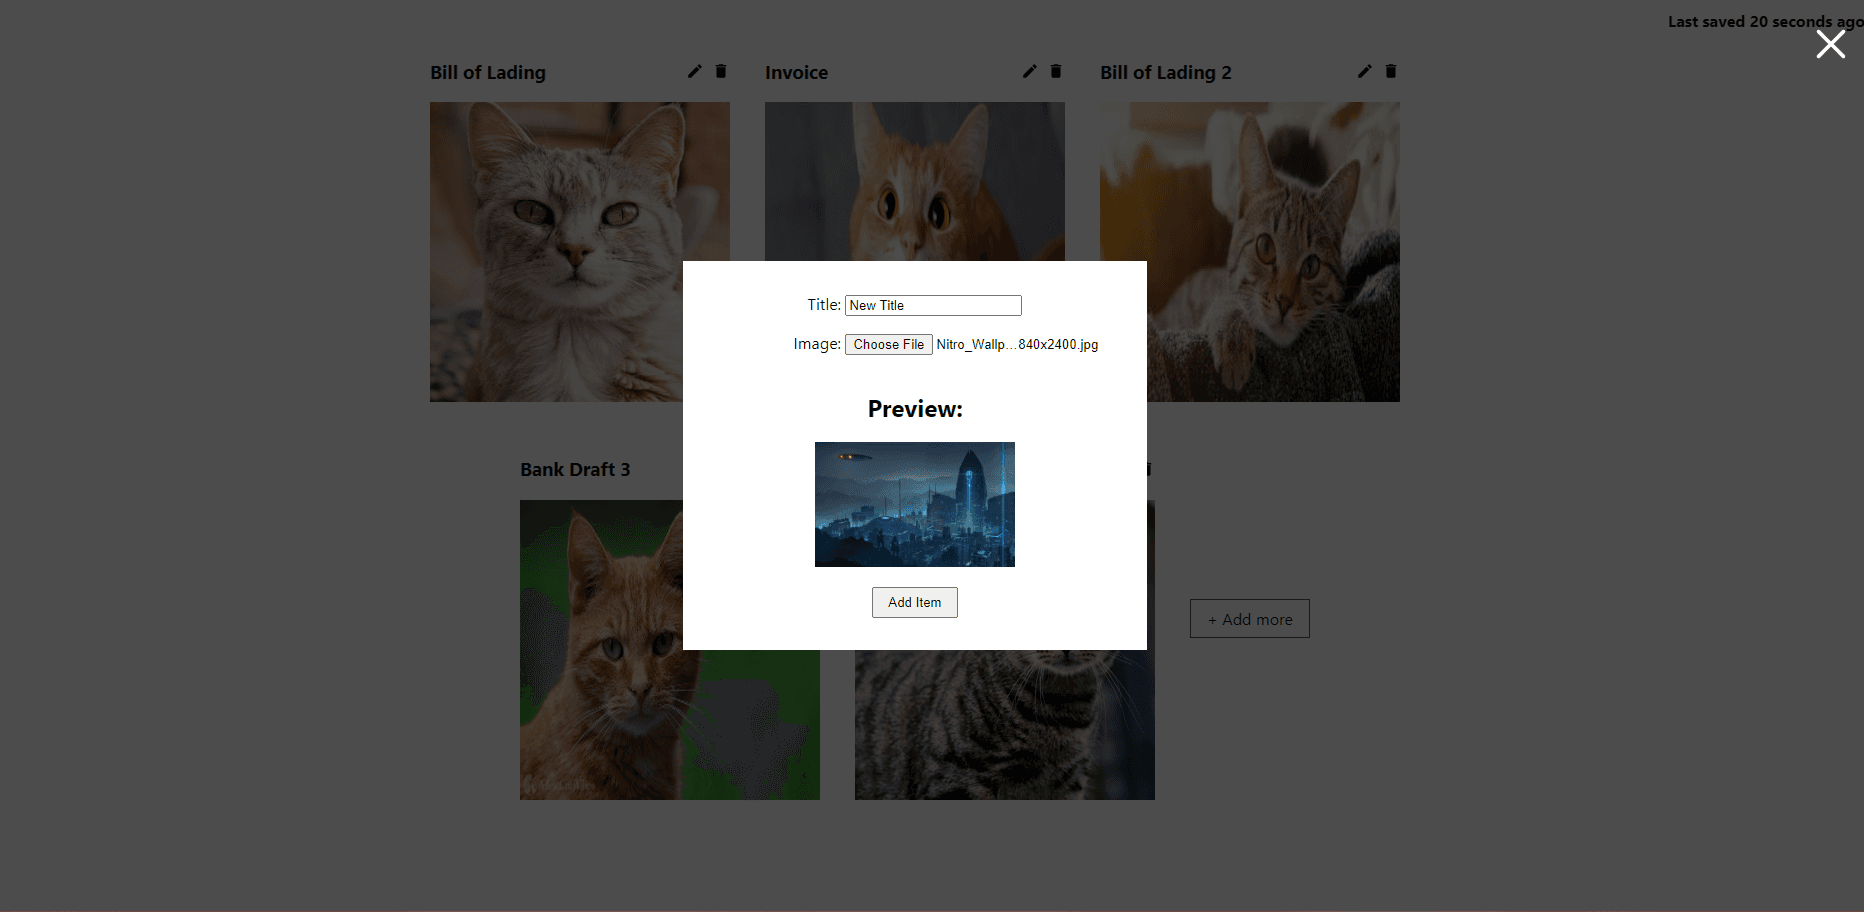Click the Title input field
This screenshot has width=1864, height=912.
[x=933, y=305]
